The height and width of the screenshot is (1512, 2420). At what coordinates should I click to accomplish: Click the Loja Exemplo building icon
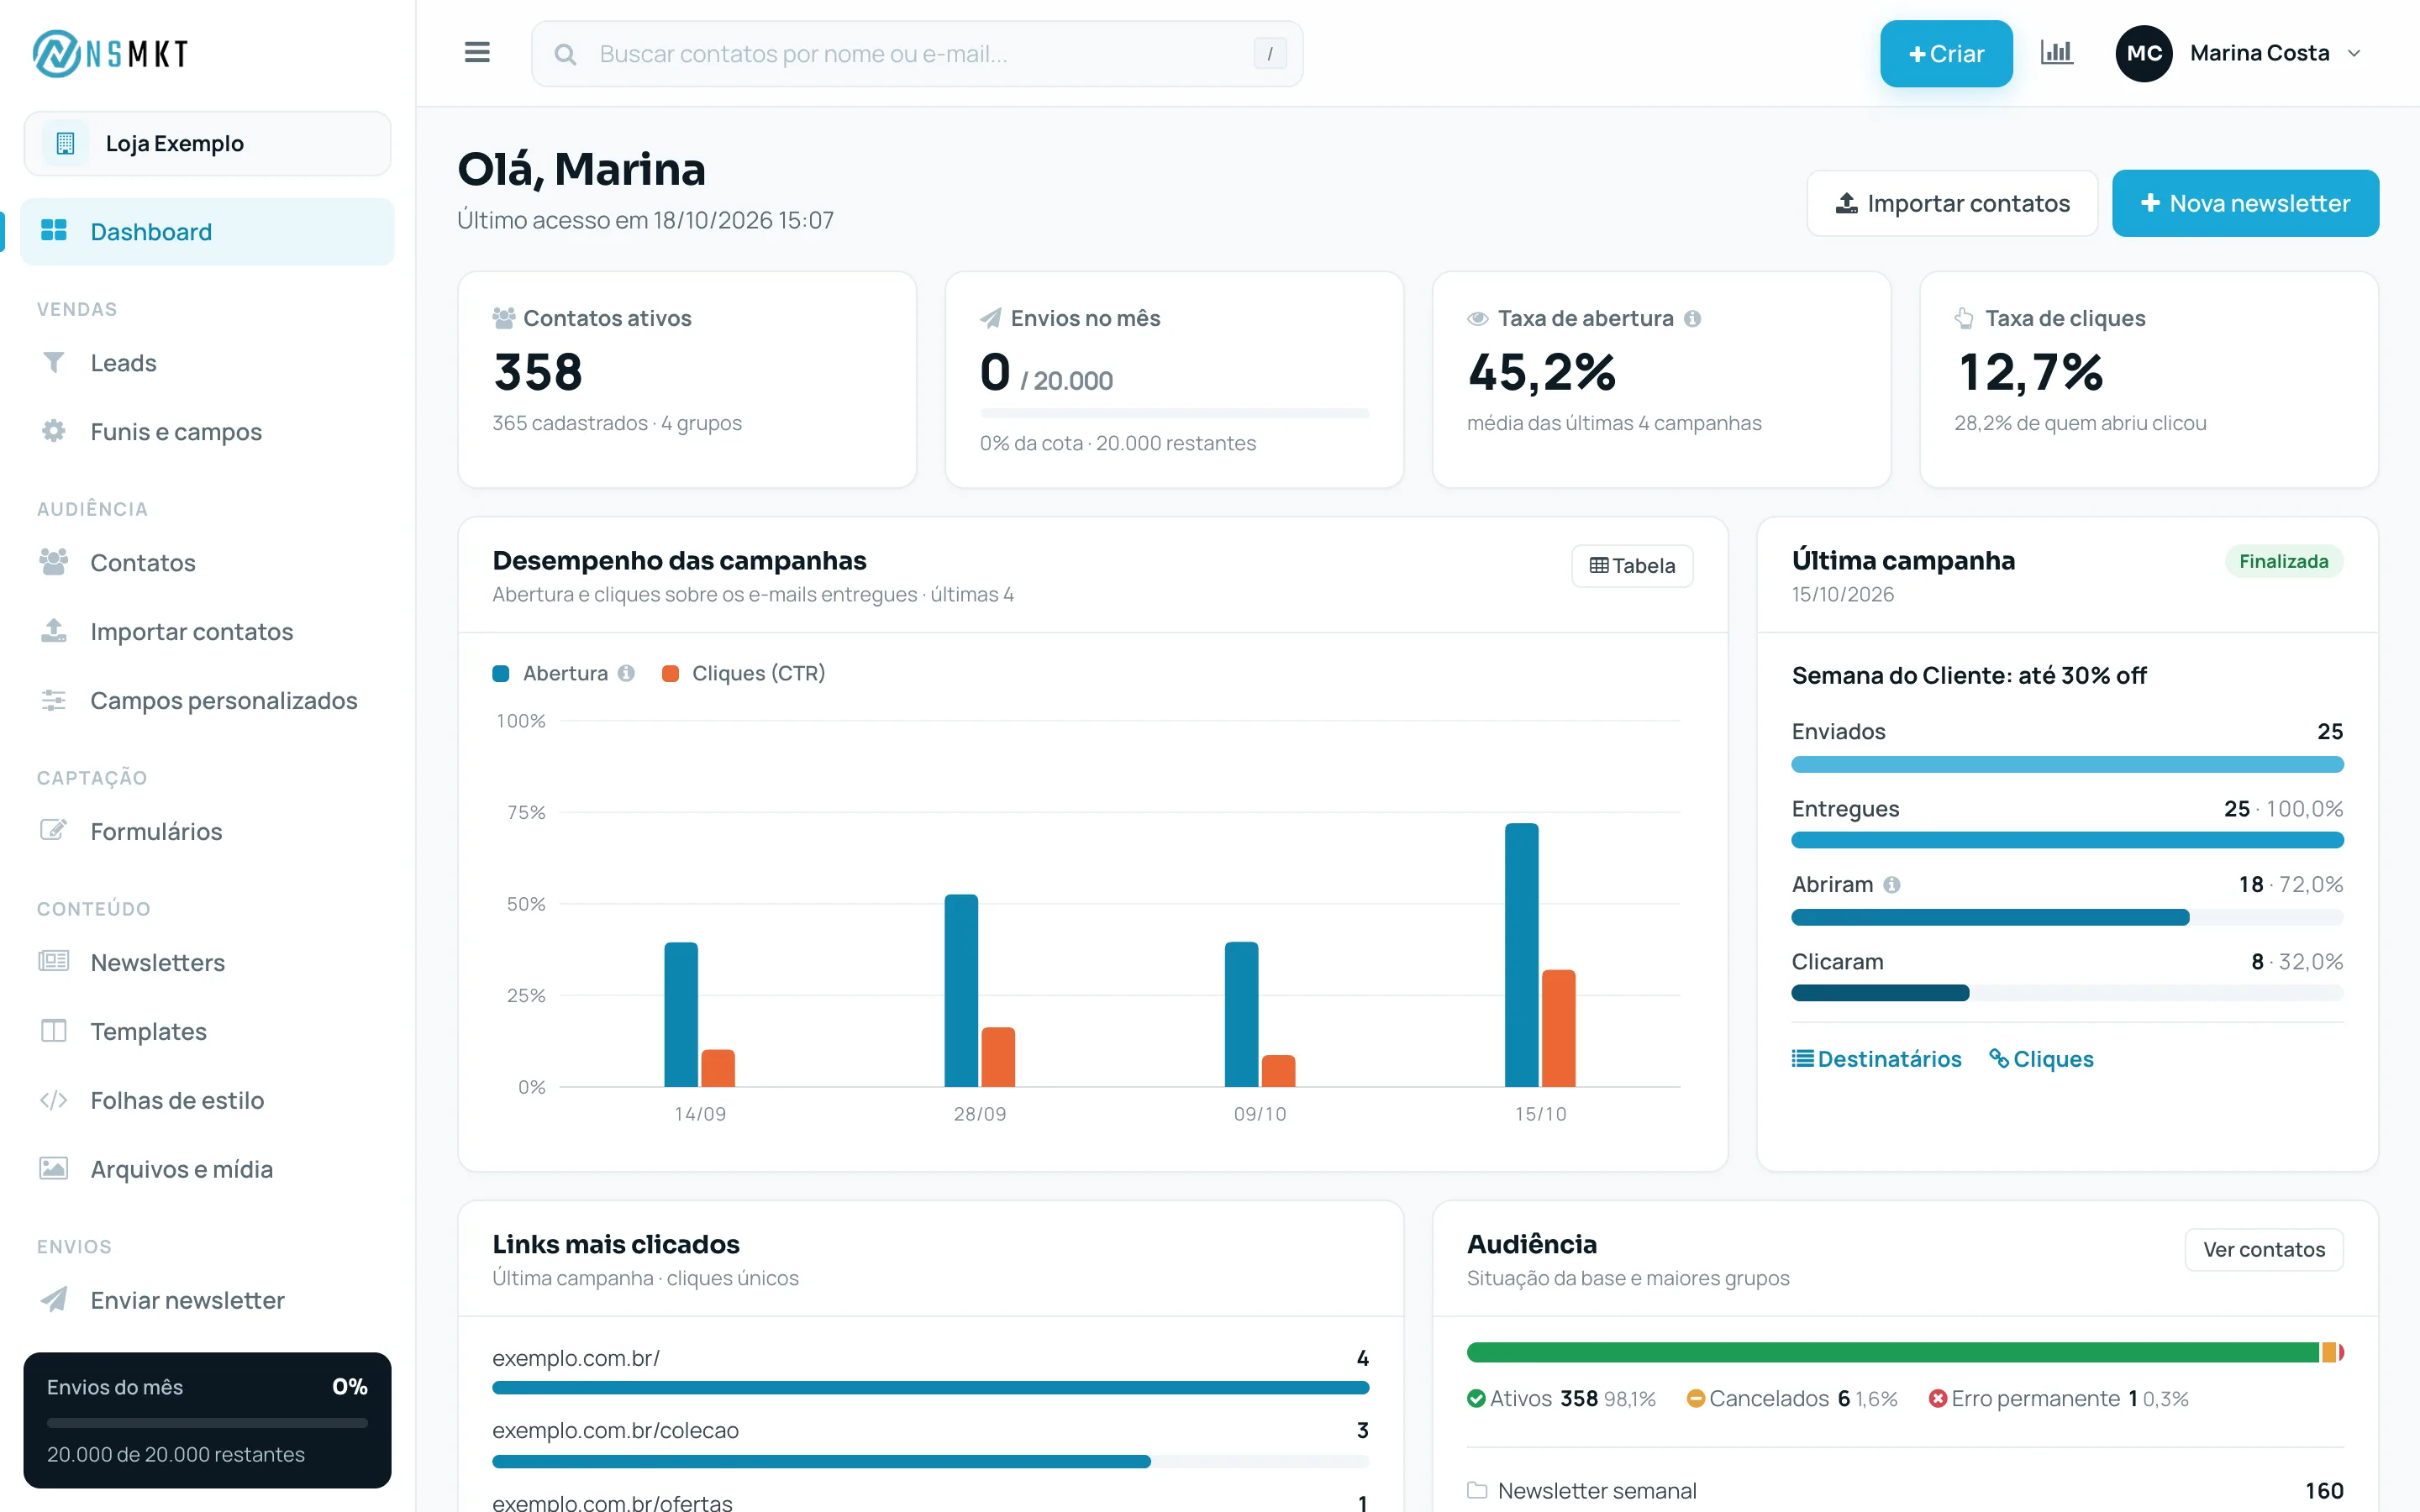pyautogui.click(x=66, y=143)
